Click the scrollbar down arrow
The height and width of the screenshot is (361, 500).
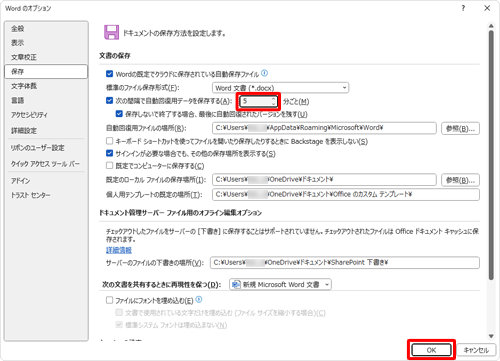(491, 336)
